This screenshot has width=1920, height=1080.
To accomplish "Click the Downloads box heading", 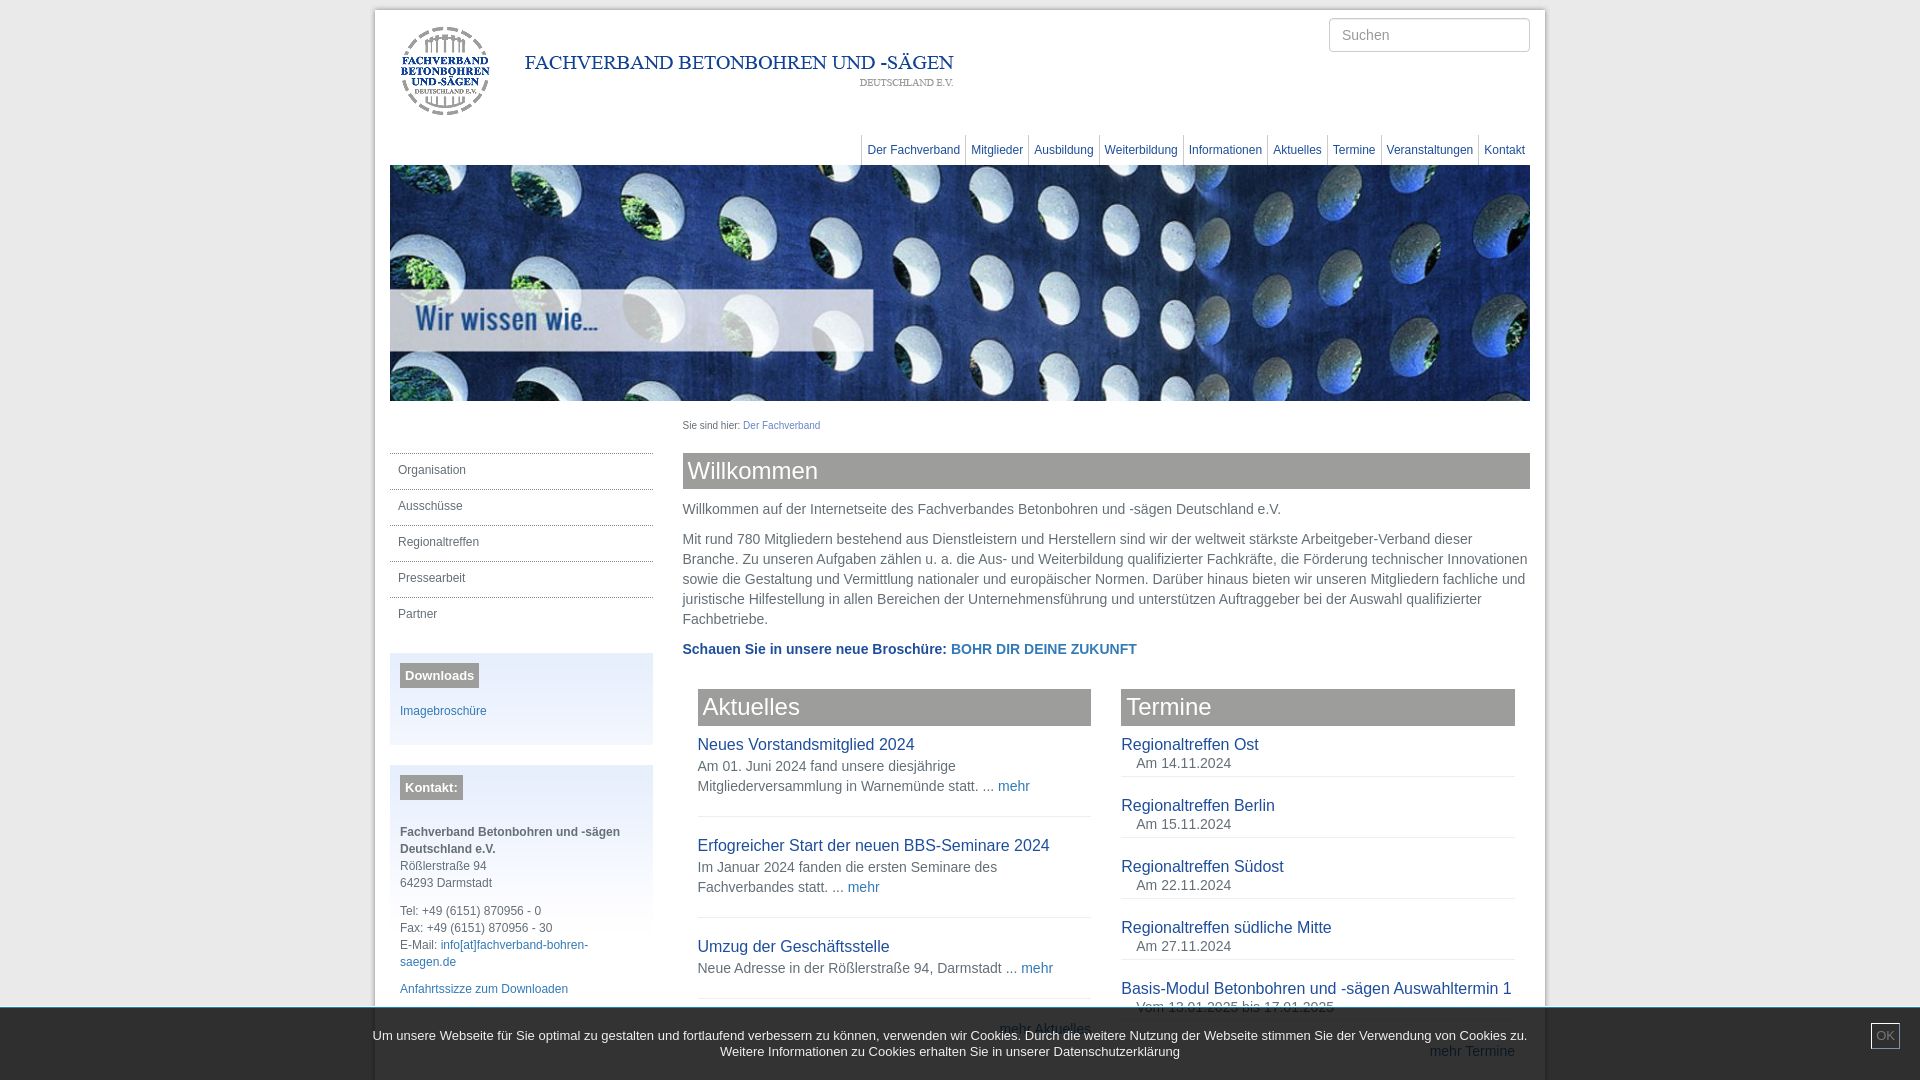I will click(x=439, y=676).
